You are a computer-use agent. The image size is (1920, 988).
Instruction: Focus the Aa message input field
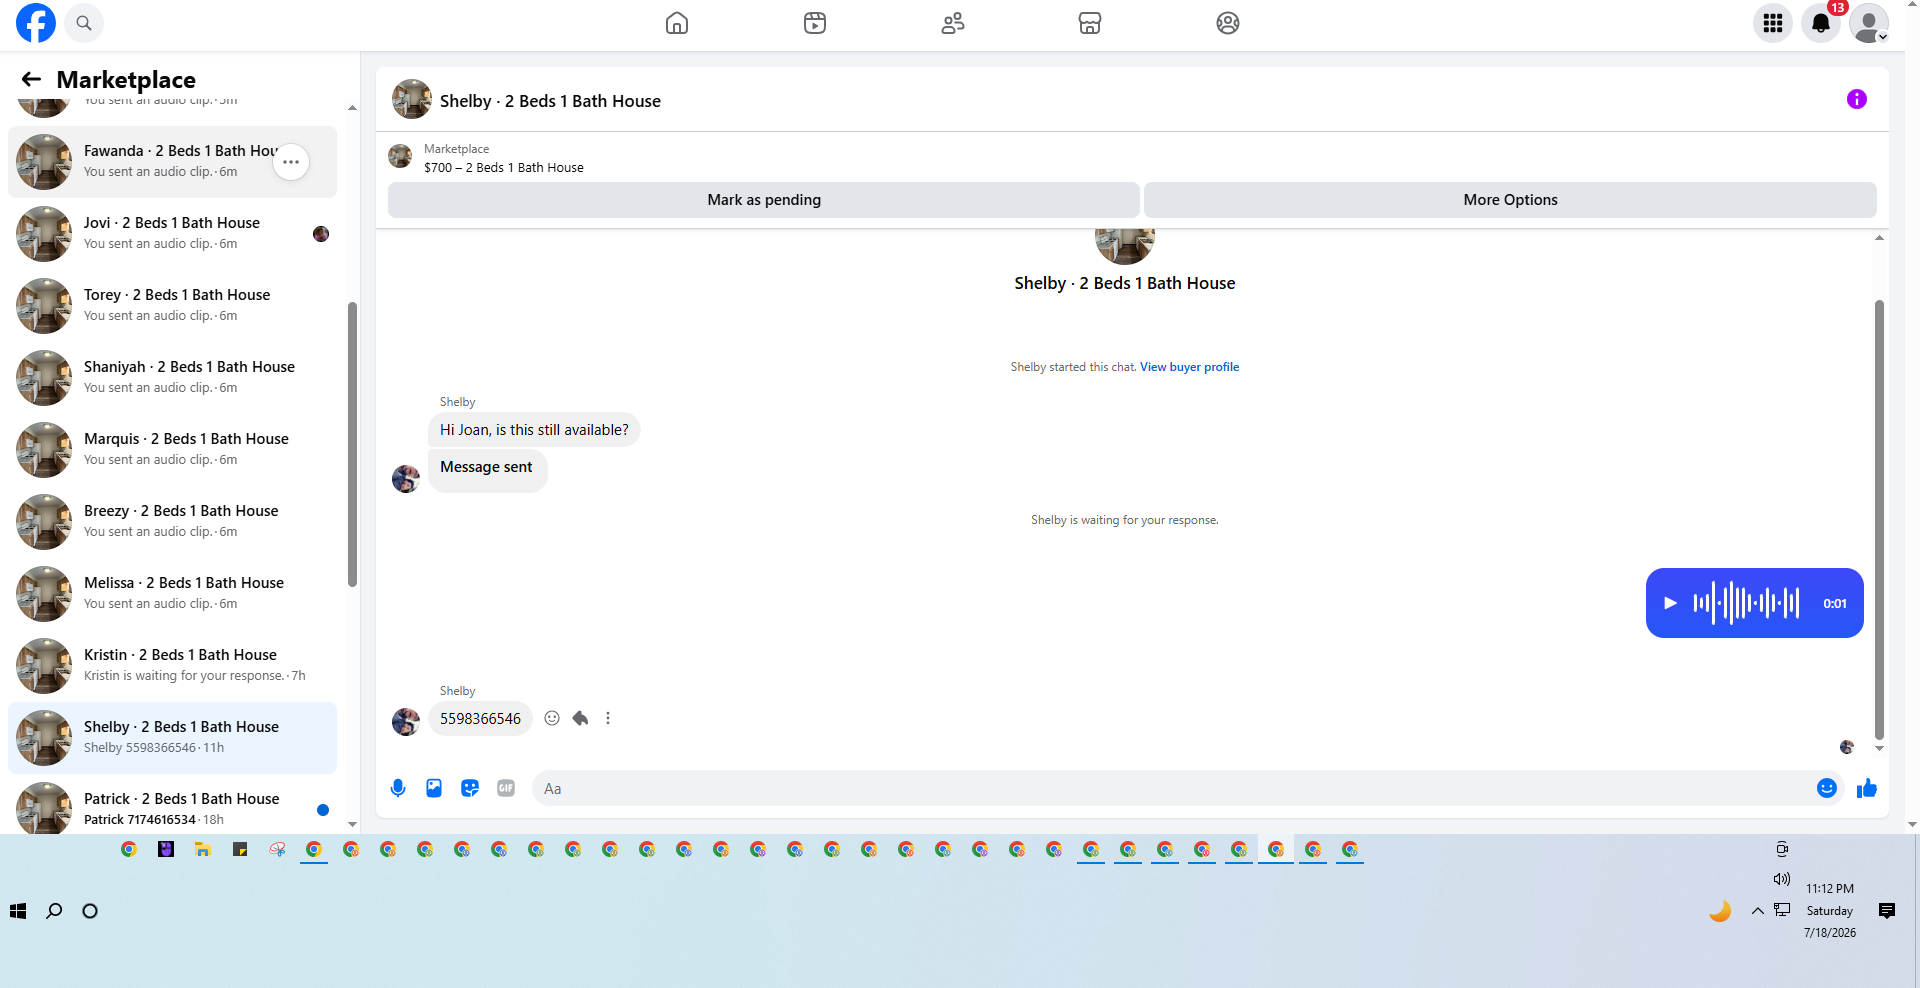click(1174, 788)
